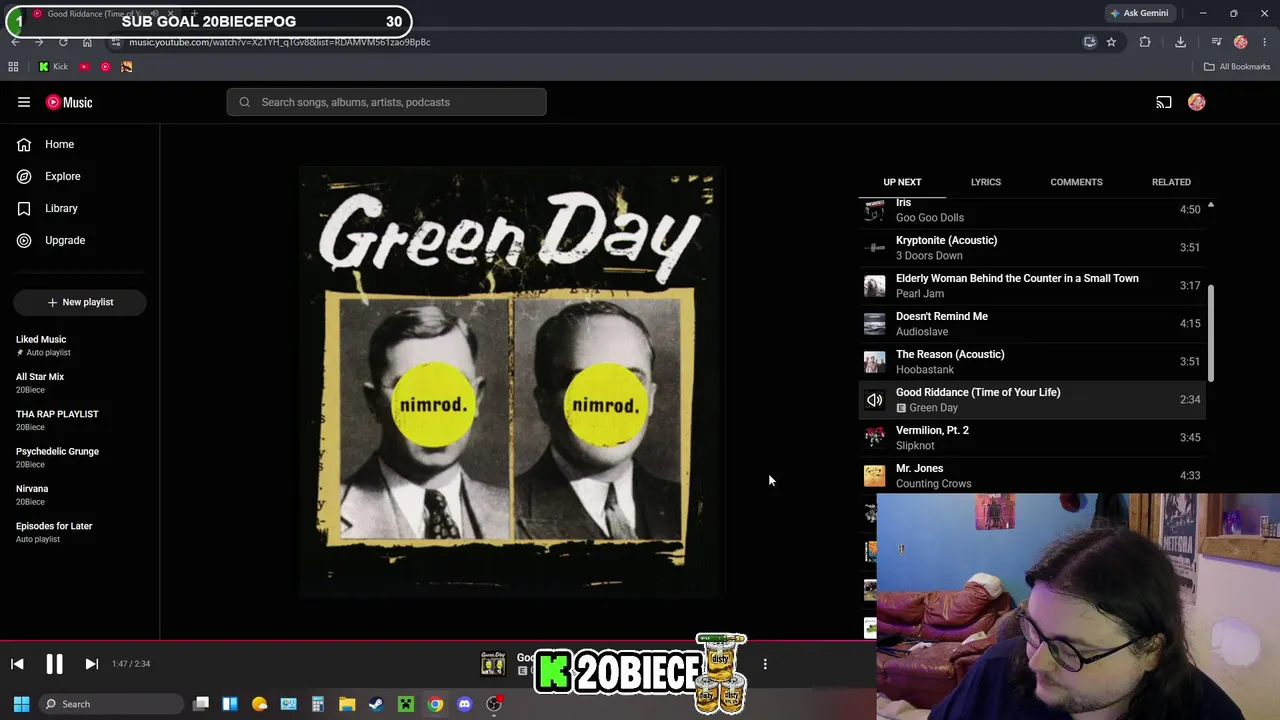
Task: Click the Green Day nimrod album artwork
Action: pos(511,383)
